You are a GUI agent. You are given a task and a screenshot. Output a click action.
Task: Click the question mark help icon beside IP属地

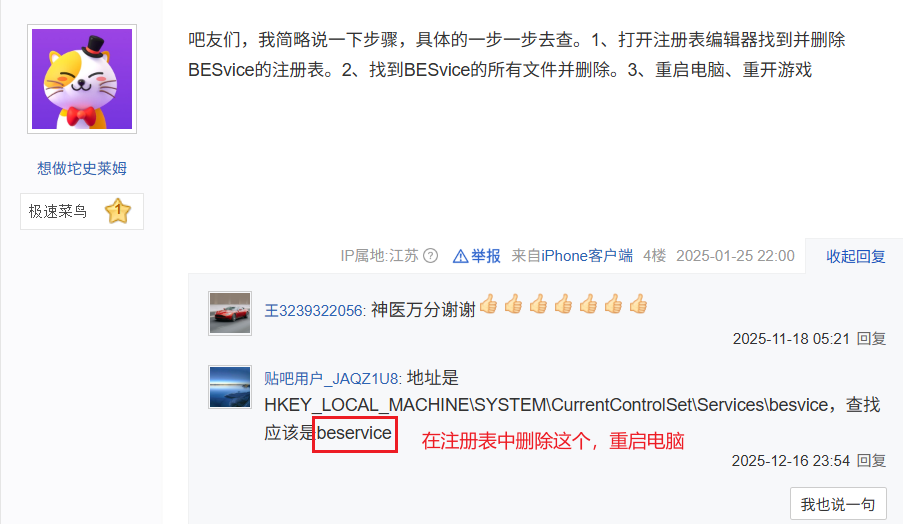point(430,256)
